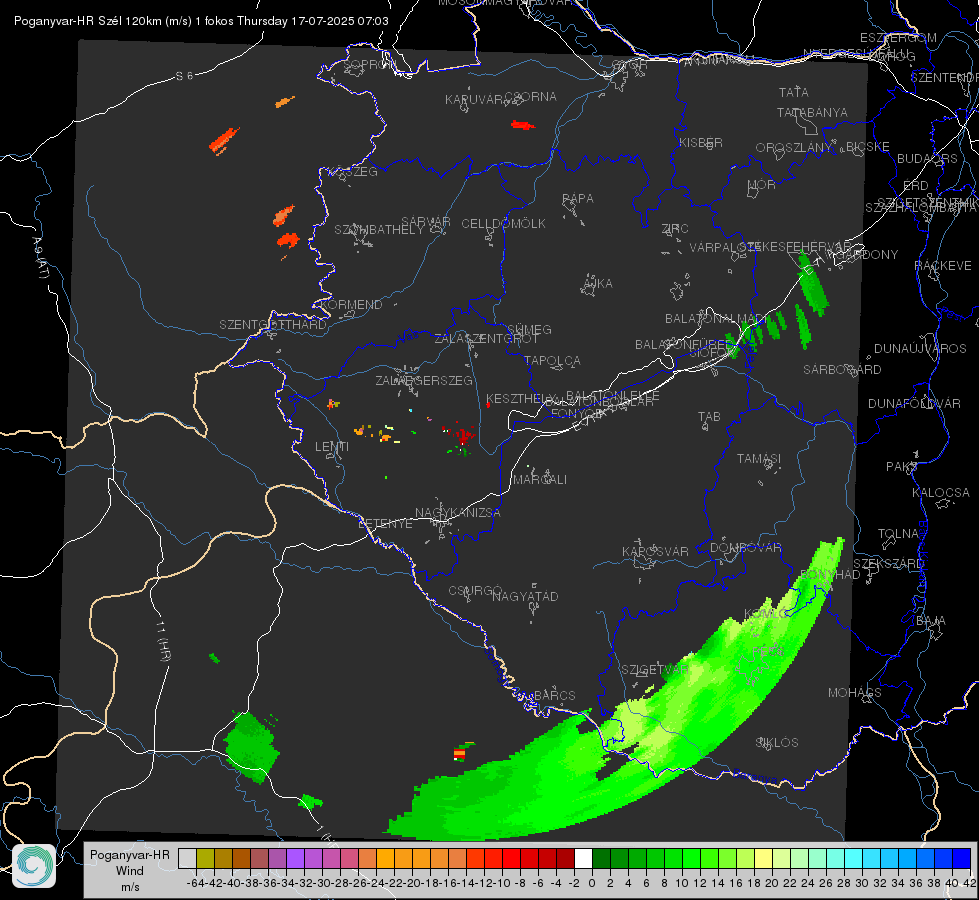979x900 pixels.
Task: Pick the light gray swatch at legend start
Action: [187, 858]
